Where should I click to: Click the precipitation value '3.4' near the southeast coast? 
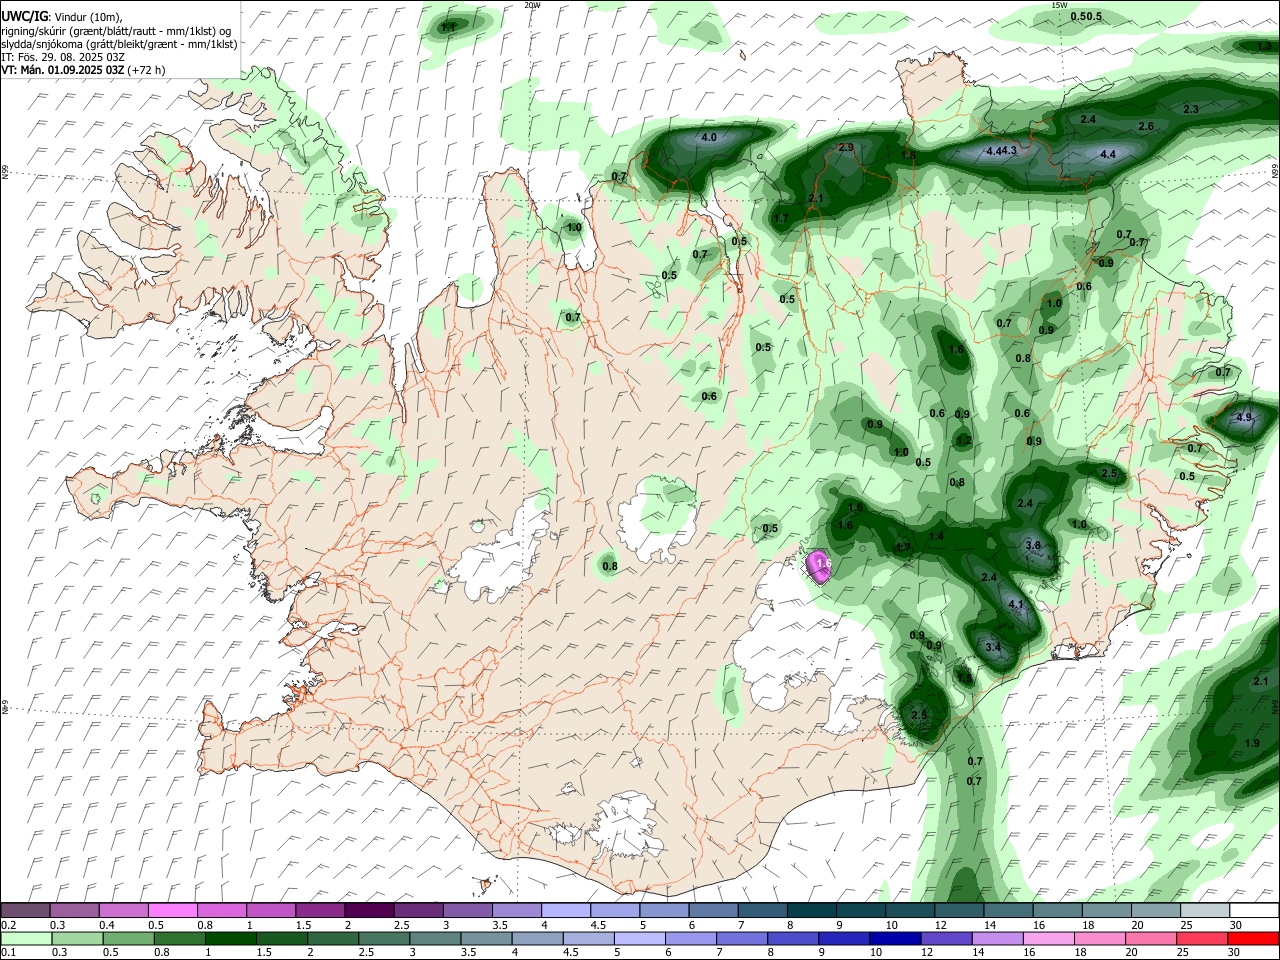(993, 648)
